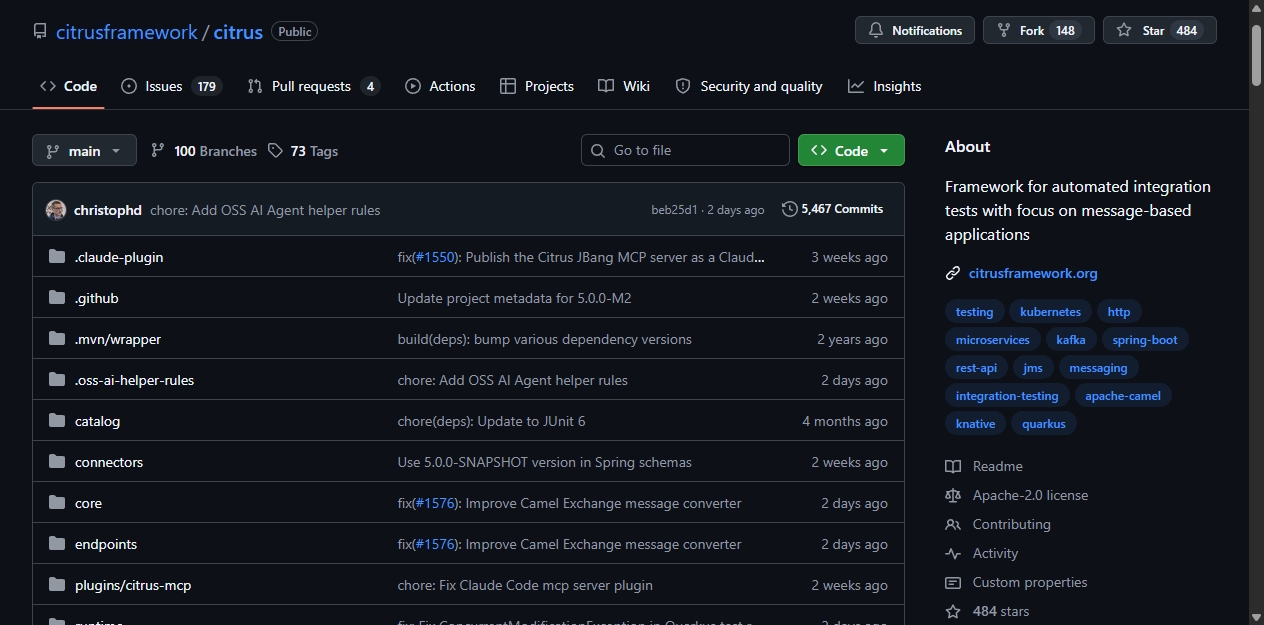Click the pulse icon beside Activity
Image resolution: width=1264 pixels, height=625 pixels.
953,553
